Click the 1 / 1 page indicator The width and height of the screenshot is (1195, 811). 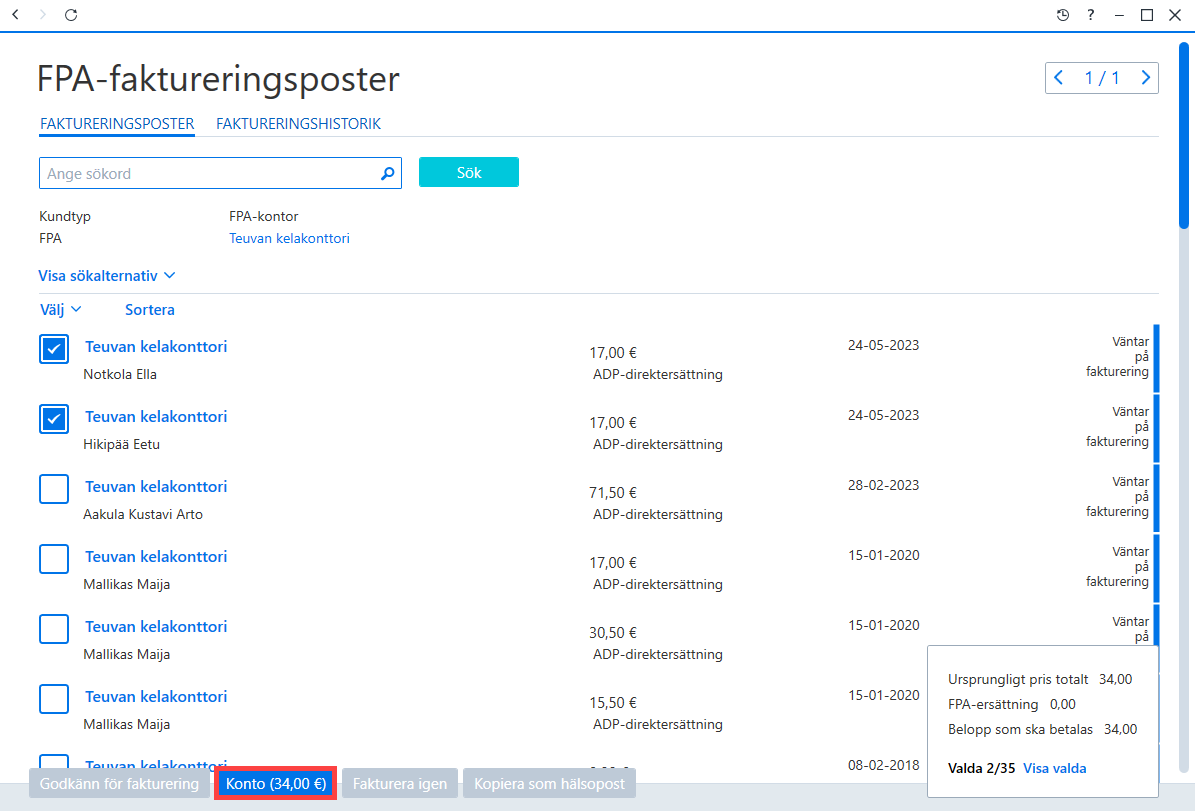click(1102, 78)
